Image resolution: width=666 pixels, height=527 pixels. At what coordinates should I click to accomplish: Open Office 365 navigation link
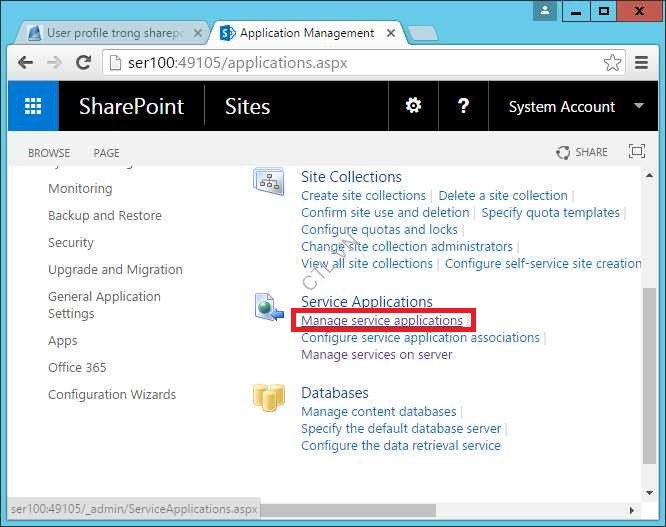tap(77, 367)
